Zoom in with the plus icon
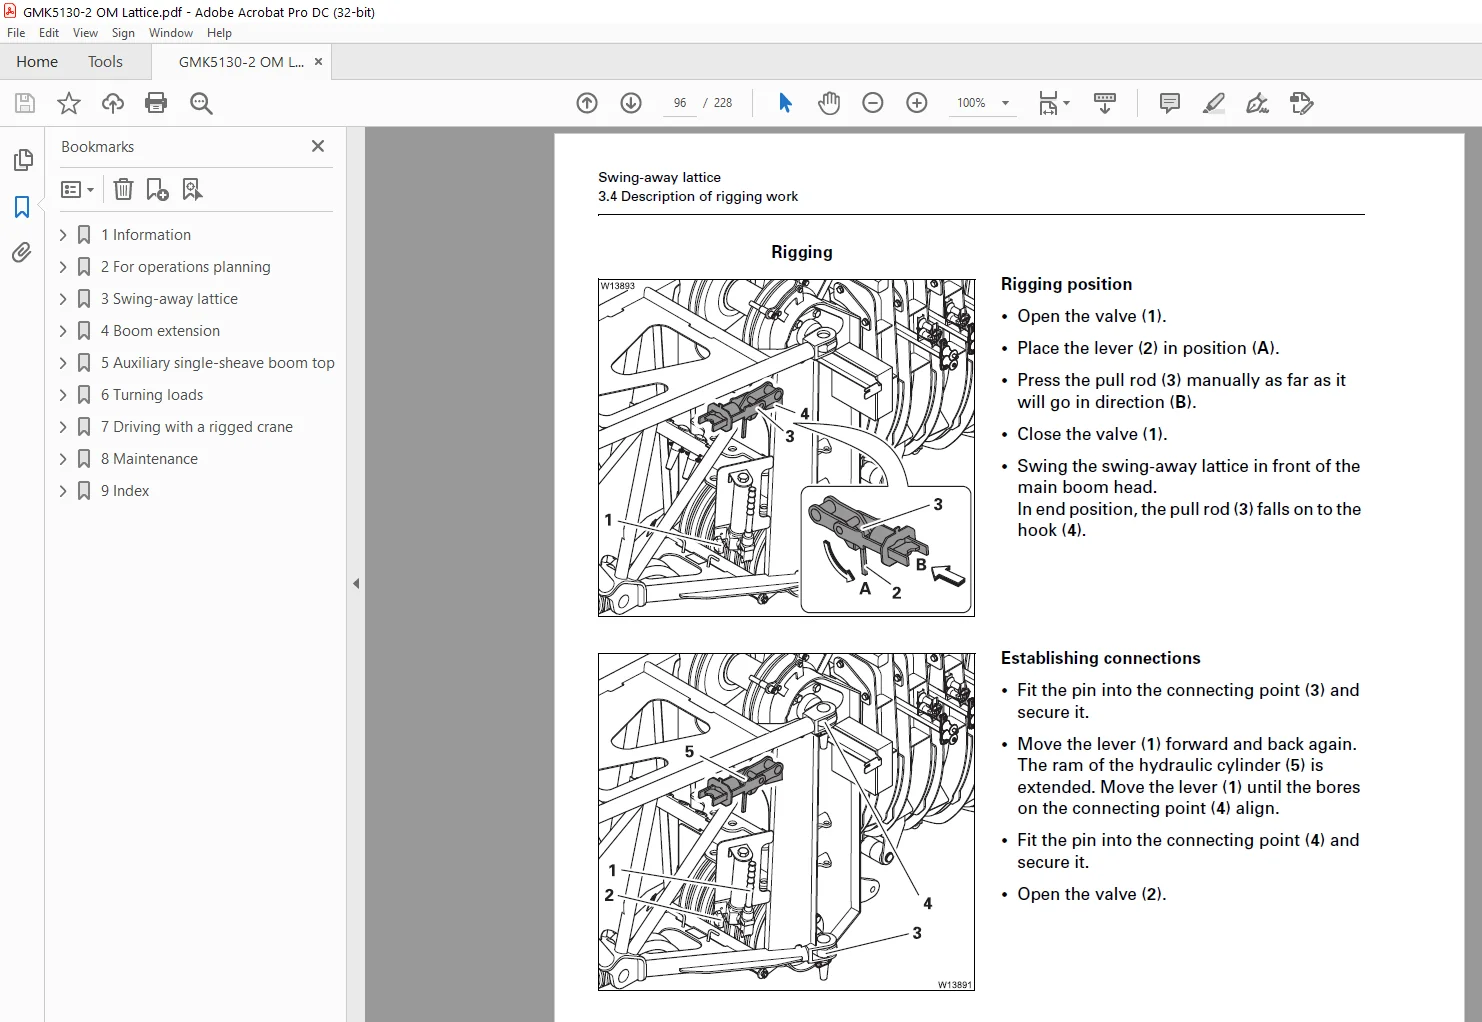This screenshot has height=1022, width=1482. point(917,103)
